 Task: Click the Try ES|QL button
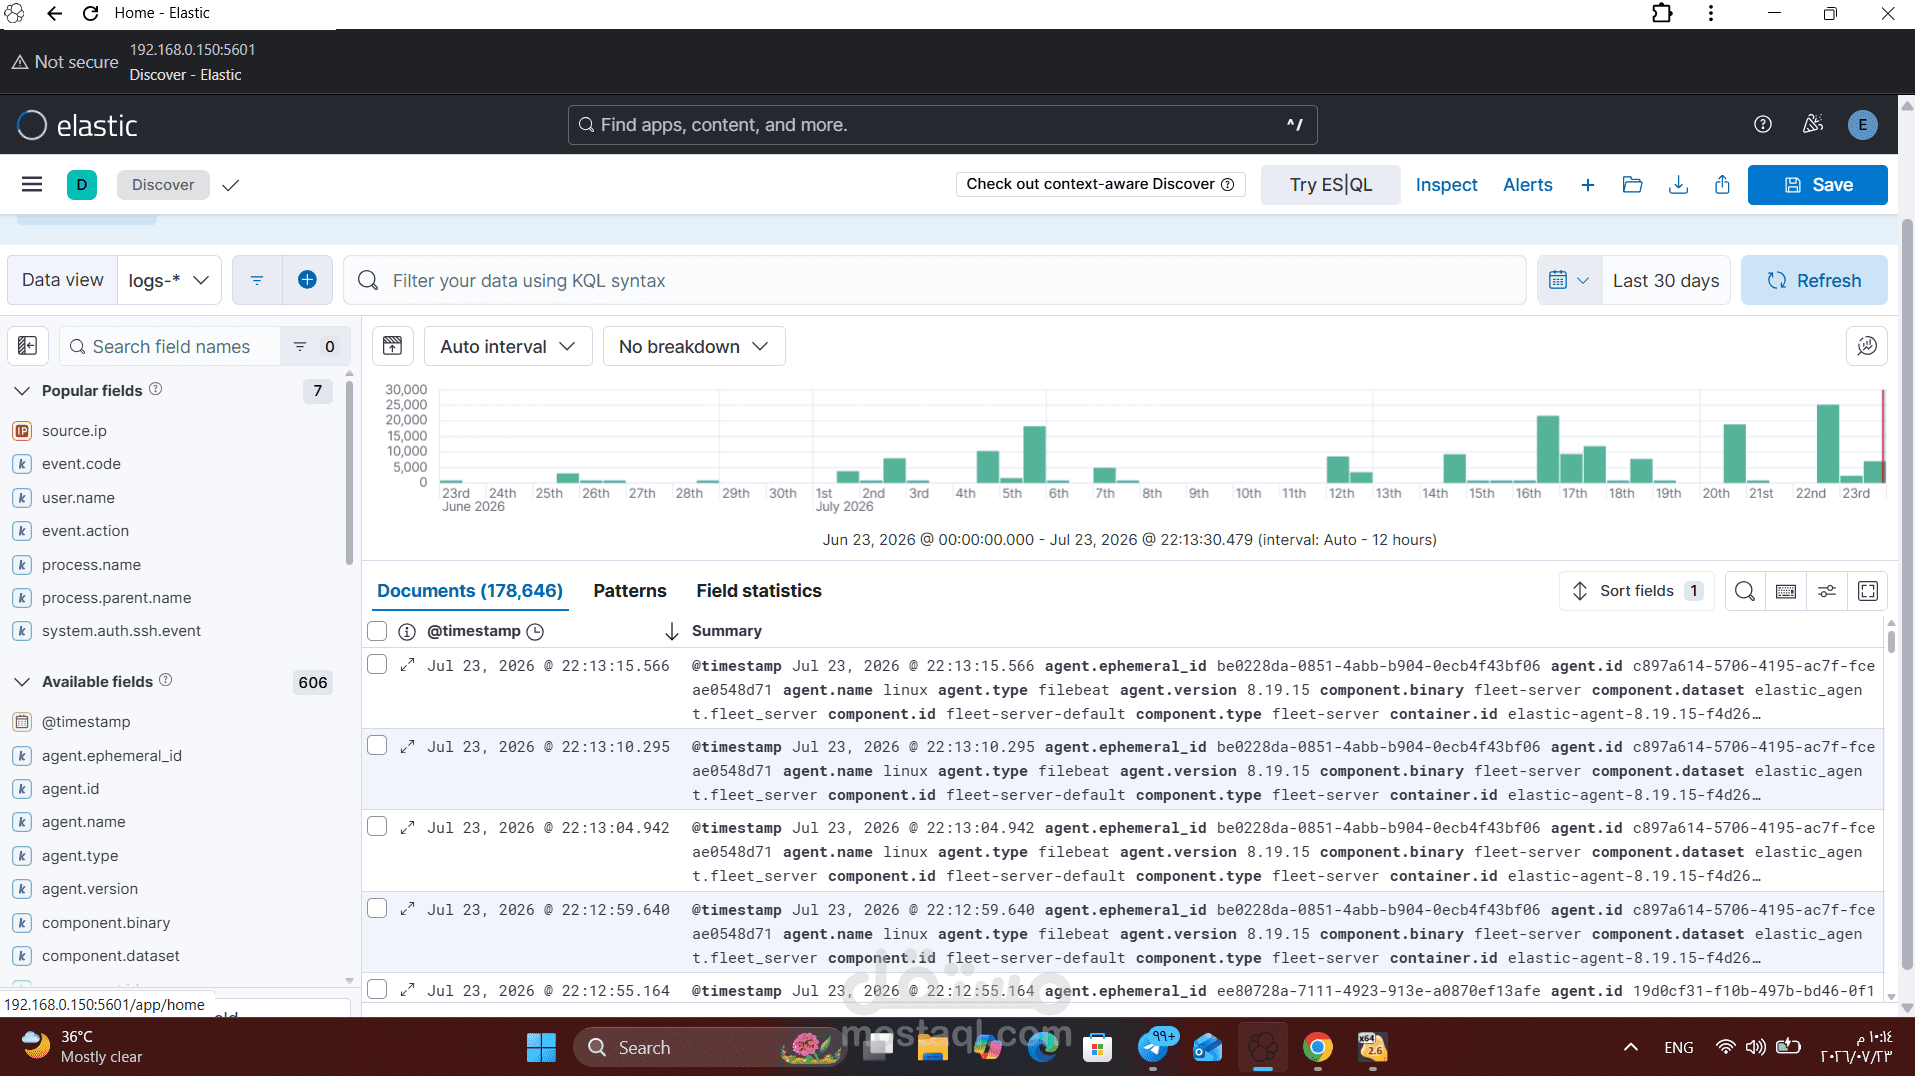tap(1330, 185)
